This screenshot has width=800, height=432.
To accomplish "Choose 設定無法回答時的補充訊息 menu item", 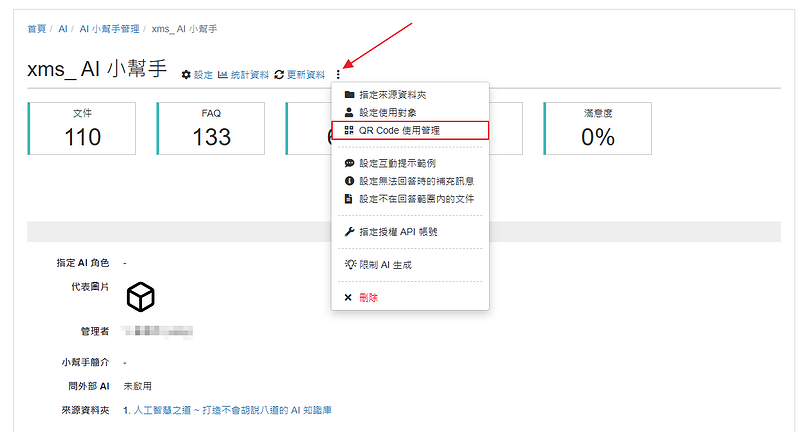I will 416,181.
